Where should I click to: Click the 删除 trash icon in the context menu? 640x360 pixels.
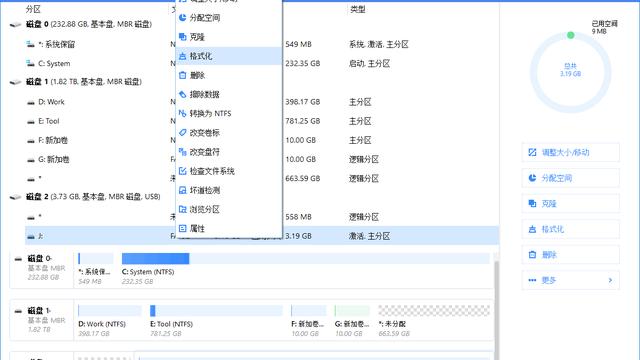click(x=182, y=75)
